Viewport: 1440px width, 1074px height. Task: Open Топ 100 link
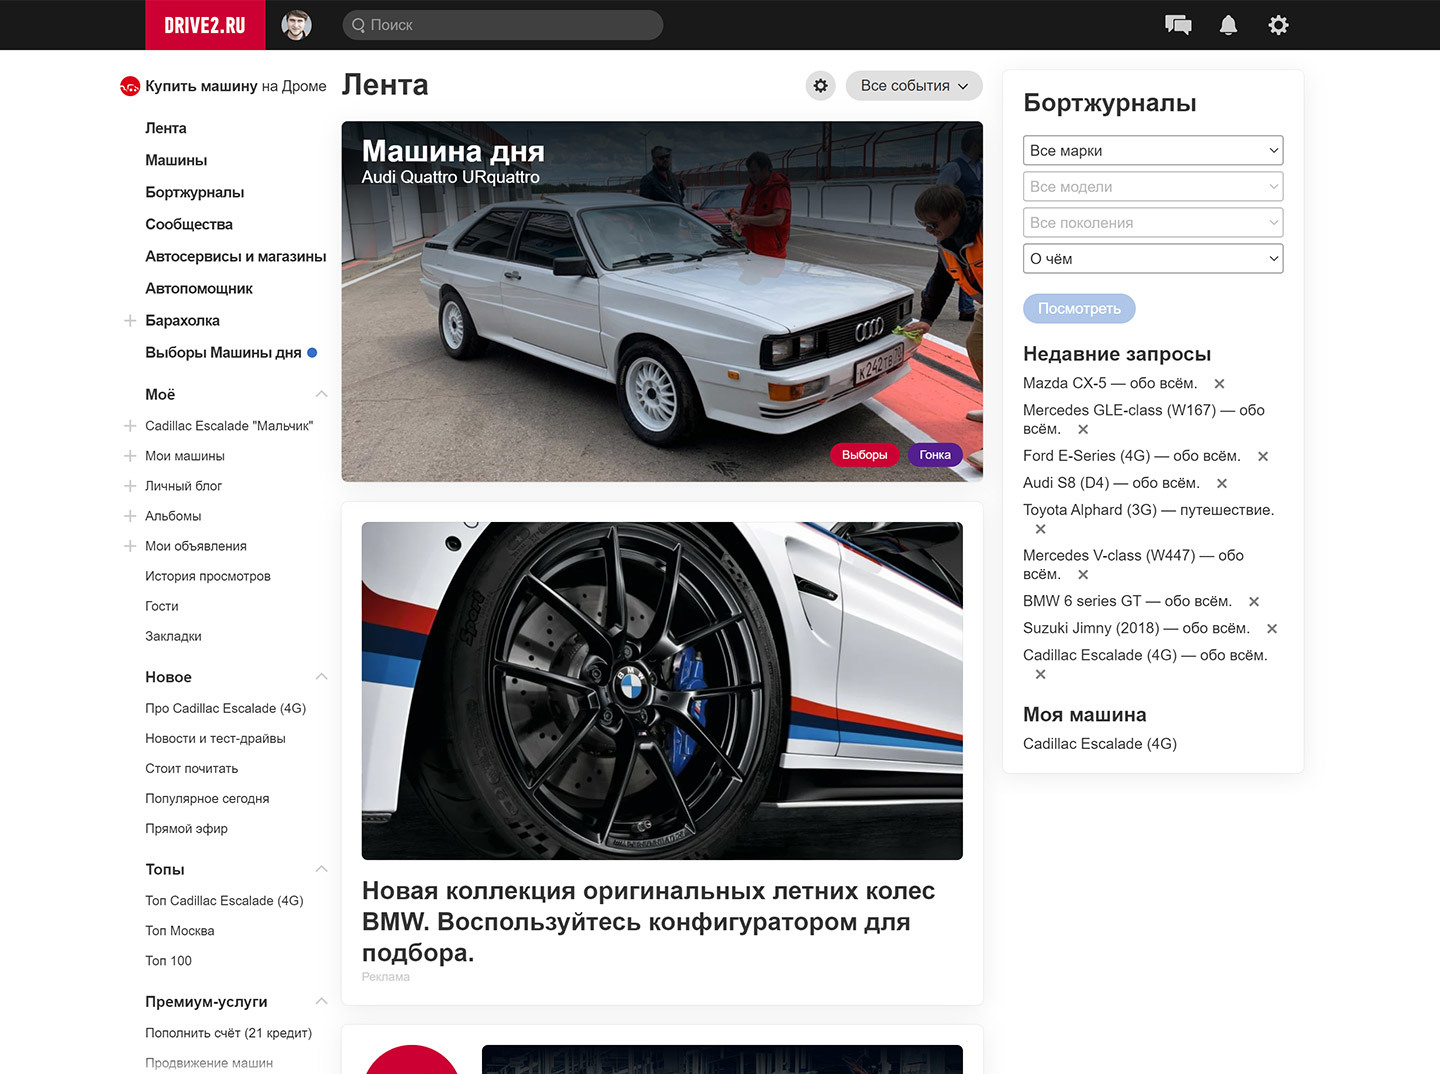click(168, 960)
